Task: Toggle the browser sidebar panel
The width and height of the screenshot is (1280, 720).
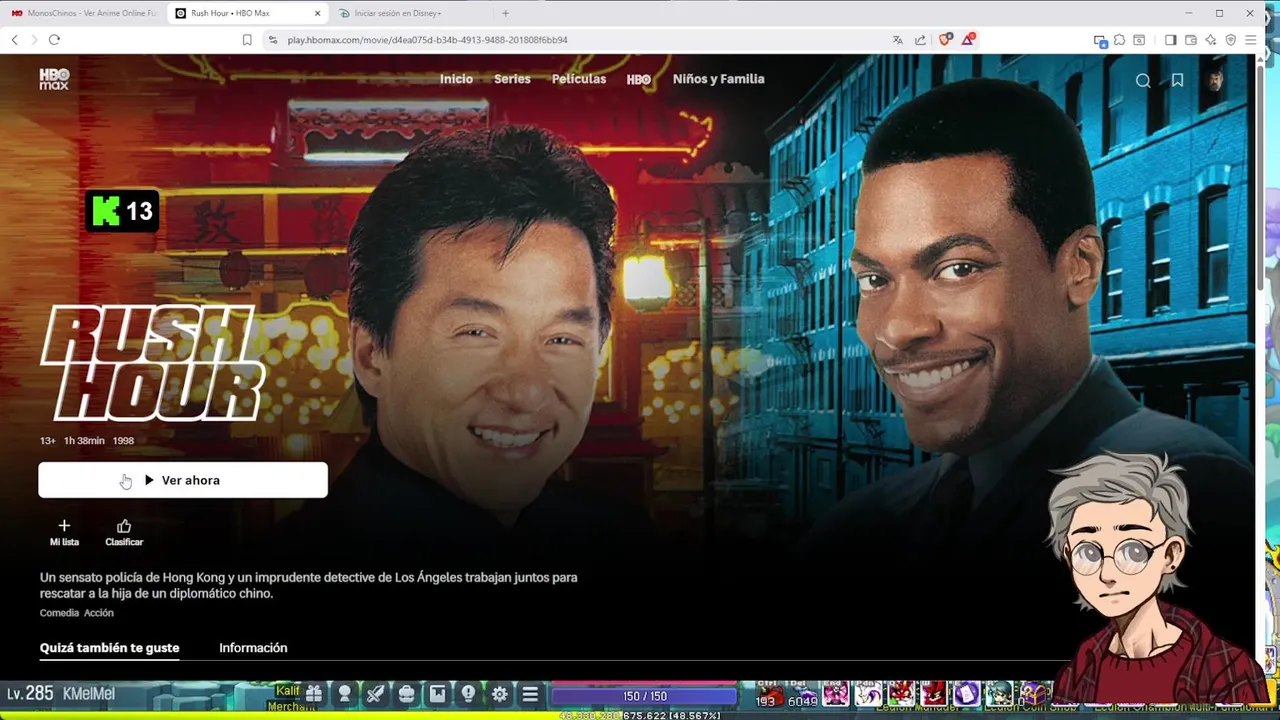Action: [1170, 40]
